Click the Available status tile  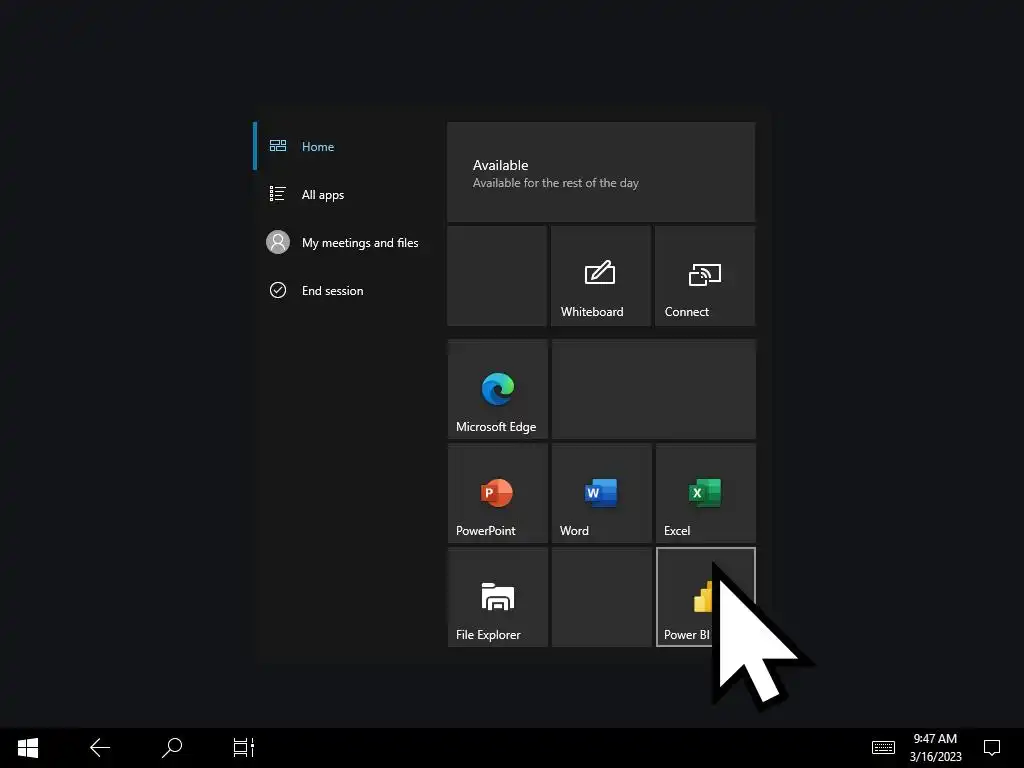(601, 172)
